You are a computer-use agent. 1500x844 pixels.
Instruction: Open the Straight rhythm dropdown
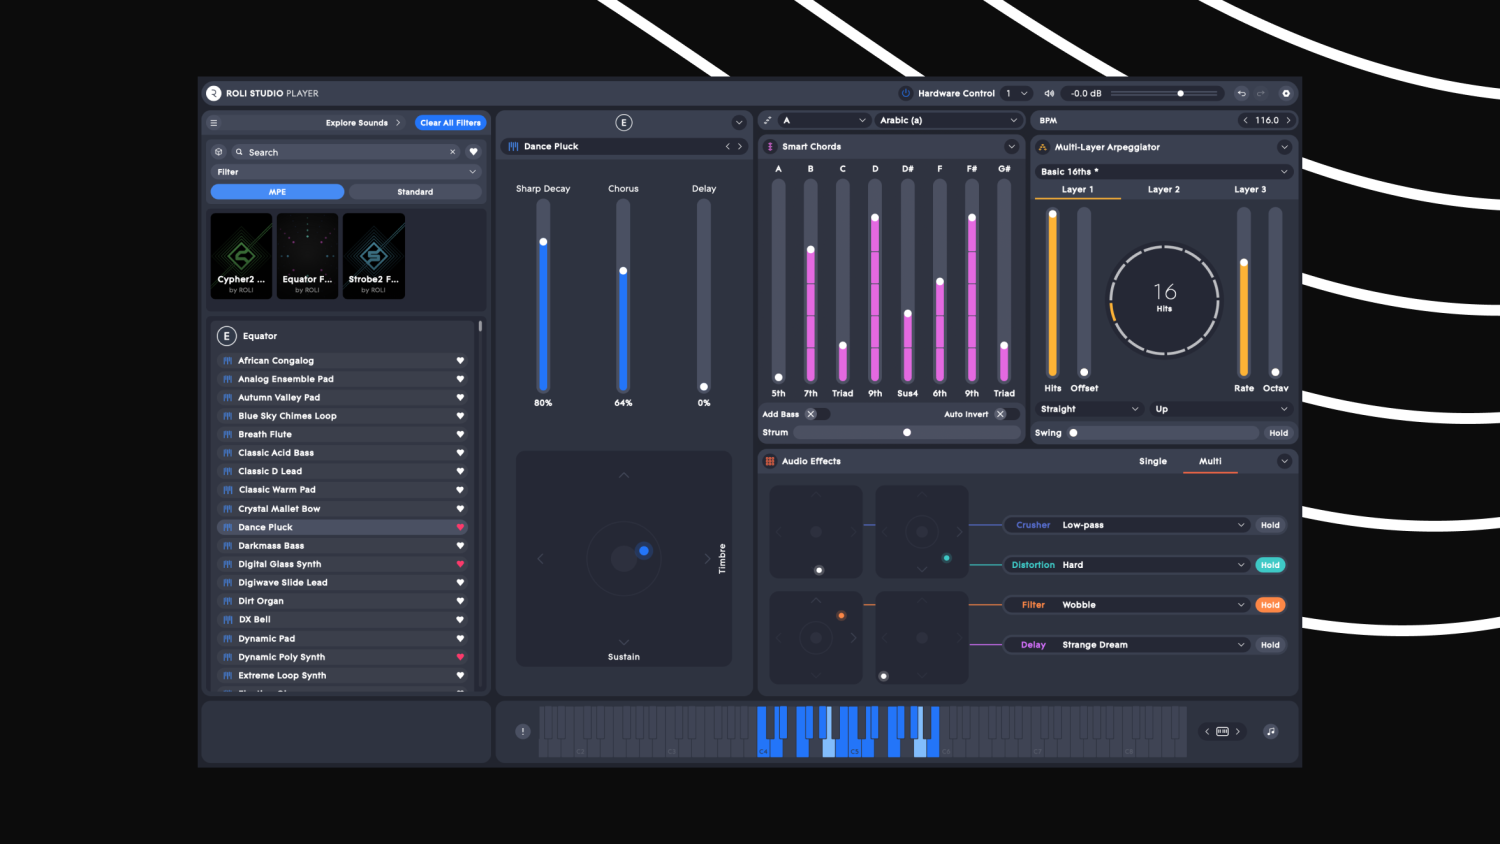pos(1090,409)
